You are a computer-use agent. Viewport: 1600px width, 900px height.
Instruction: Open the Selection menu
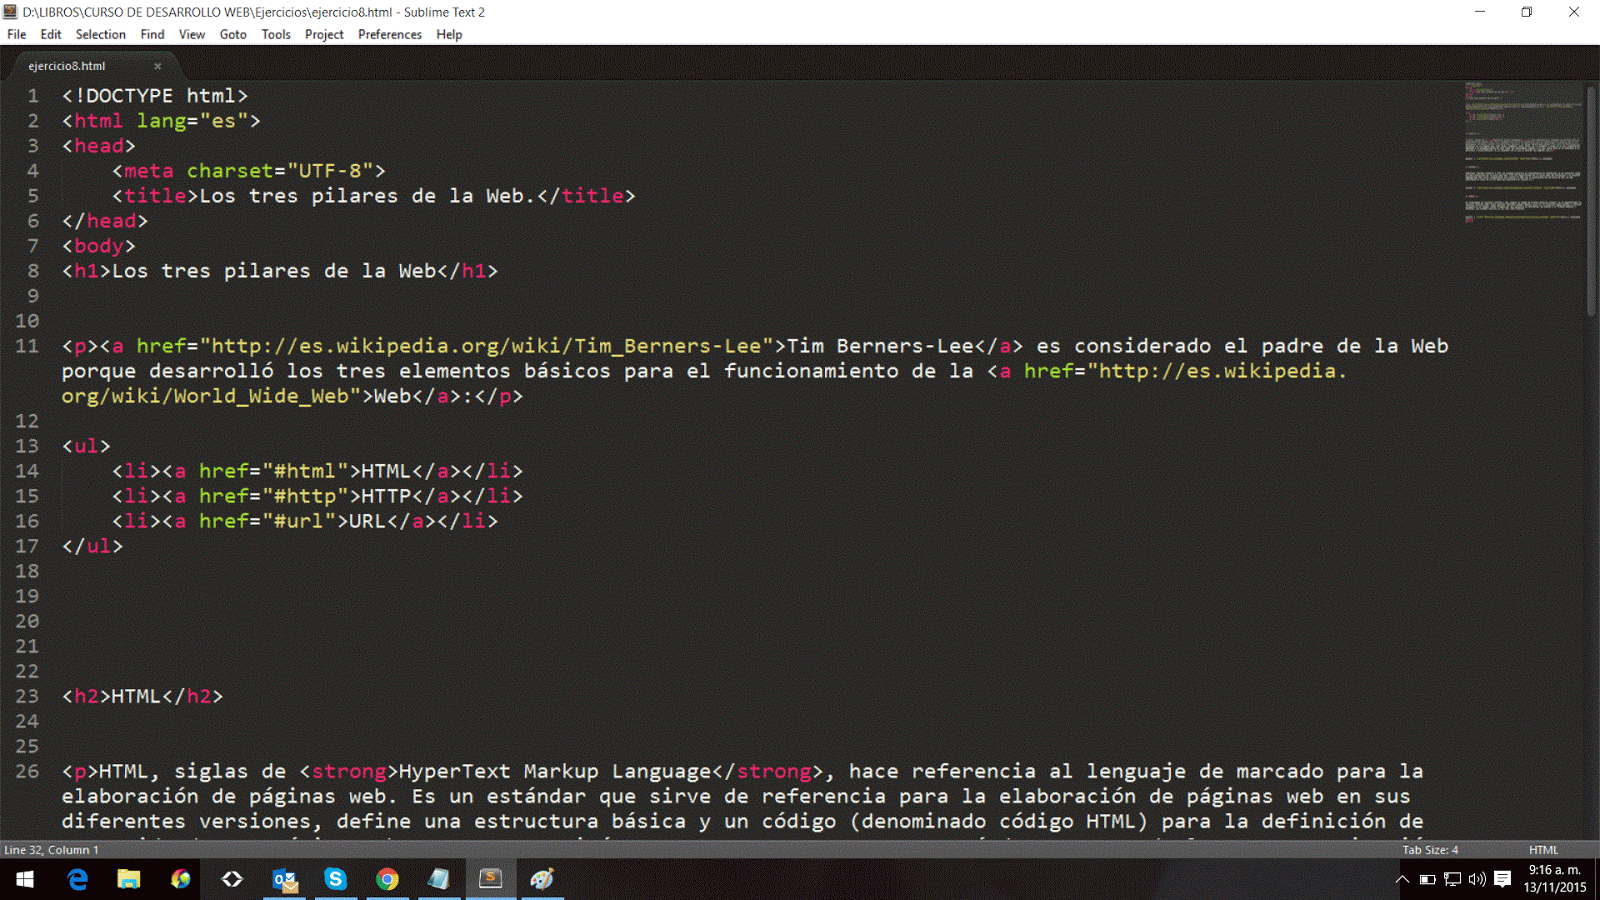click(101, 34)
